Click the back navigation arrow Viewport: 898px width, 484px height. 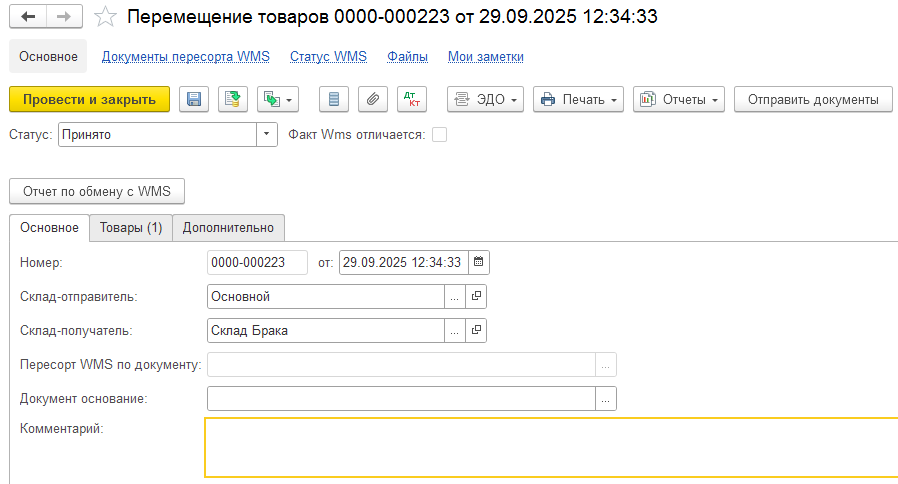point(28,17)
